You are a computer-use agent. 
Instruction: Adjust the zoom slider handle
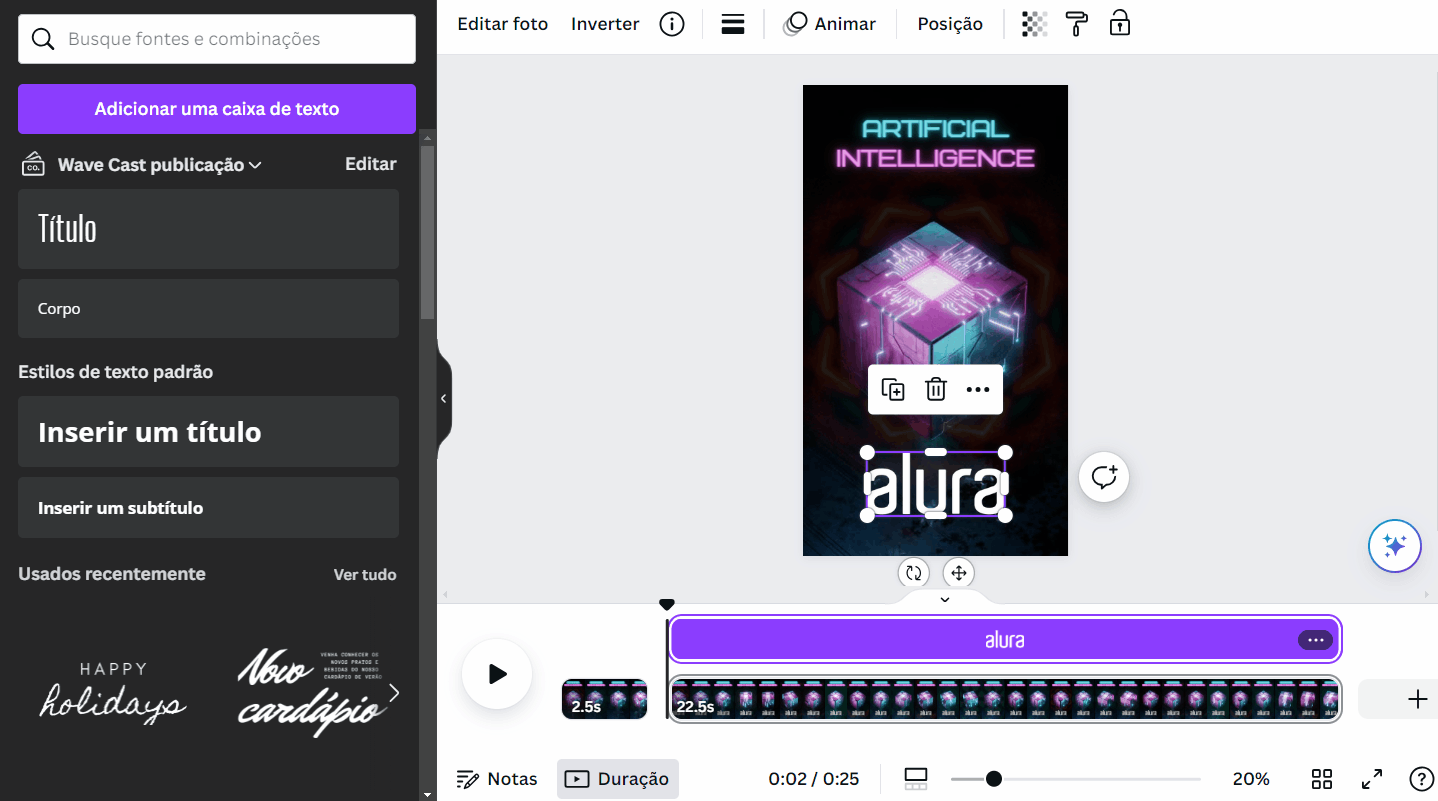point(993,779)
